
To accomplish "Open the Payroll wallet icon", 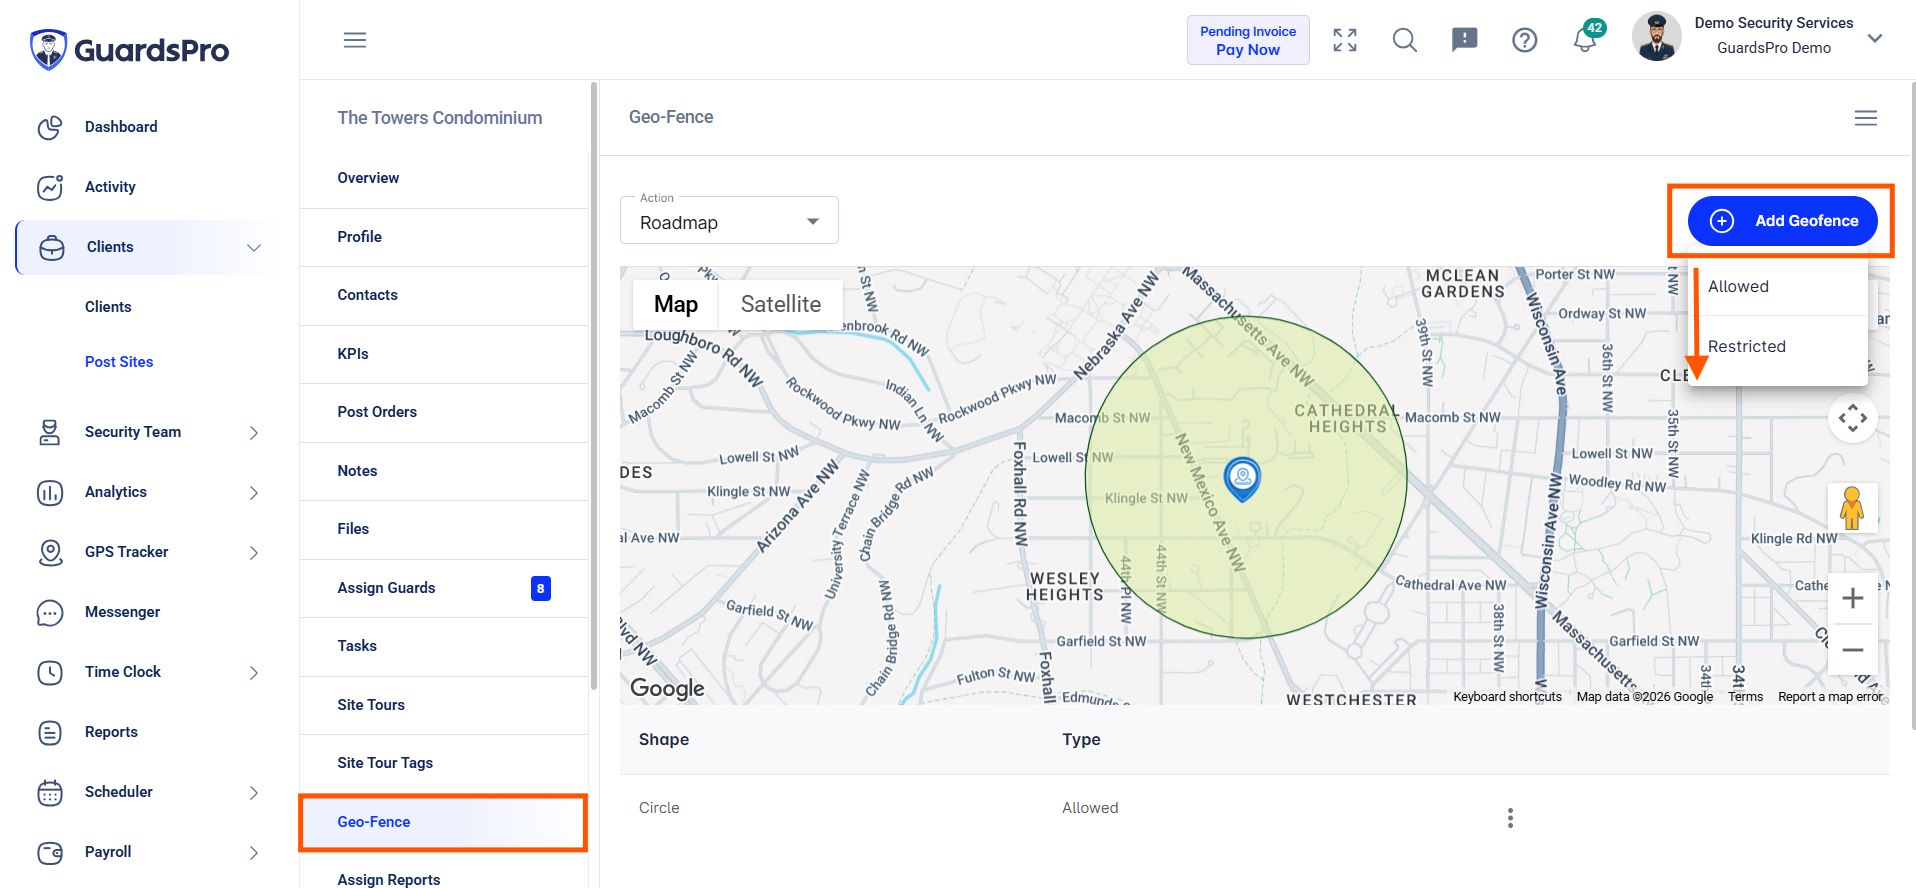I will pos(50,852).
